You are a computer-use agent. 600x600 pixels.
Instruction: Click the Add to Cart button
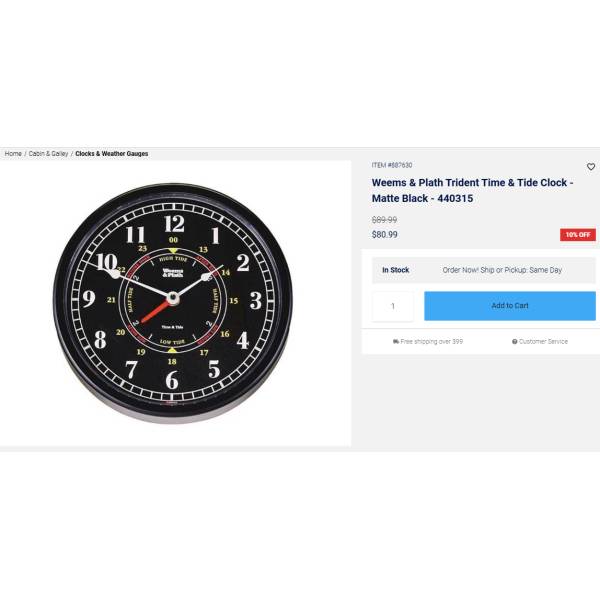(510, 306)
